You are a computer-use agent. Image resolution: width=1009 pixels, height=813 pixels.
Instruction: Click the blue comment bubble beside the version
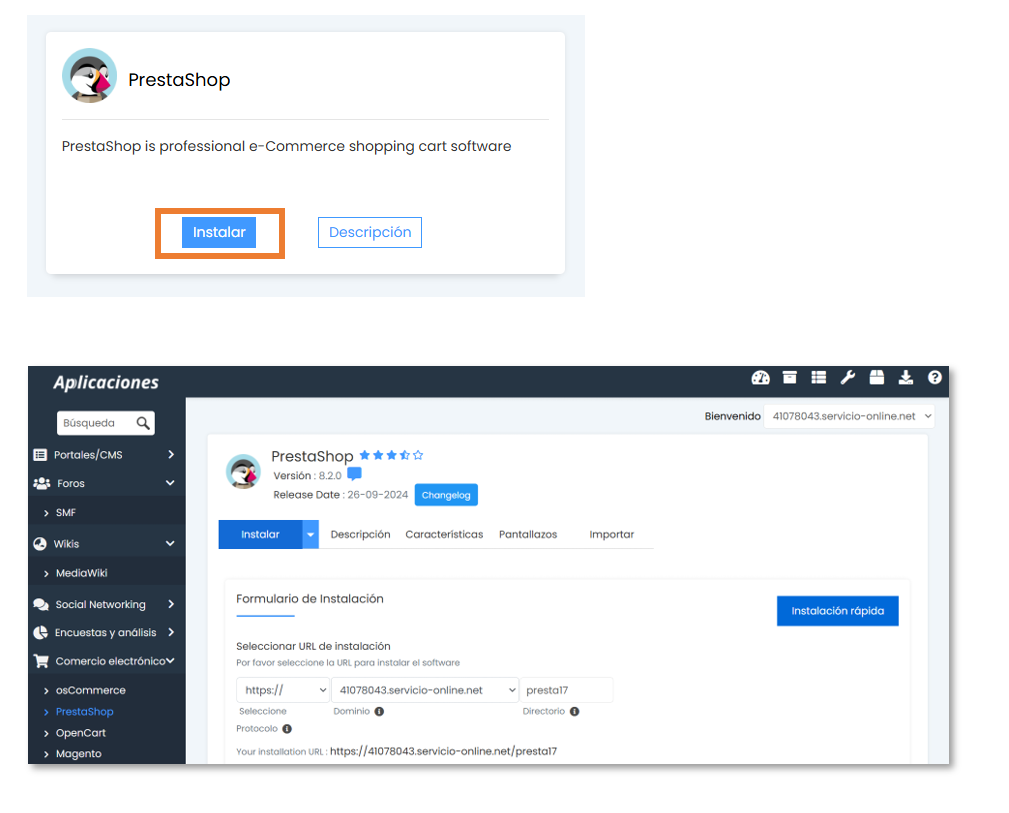tap(354, 474)
